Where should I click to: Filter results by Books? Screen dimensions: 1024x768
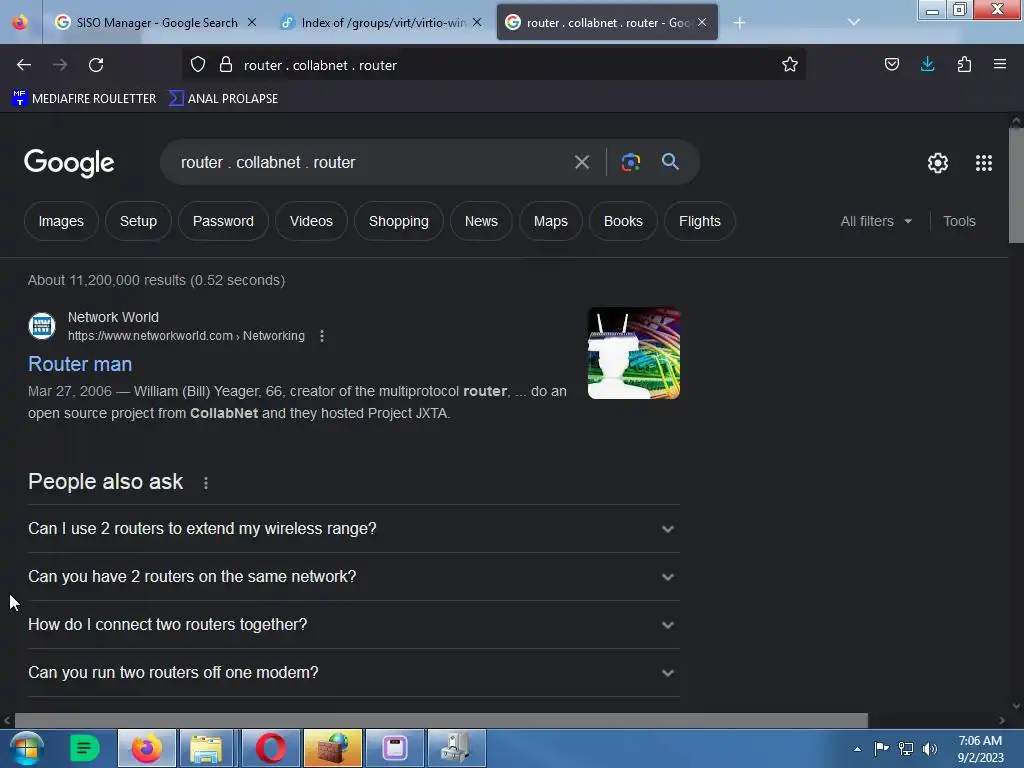[623, 221]
